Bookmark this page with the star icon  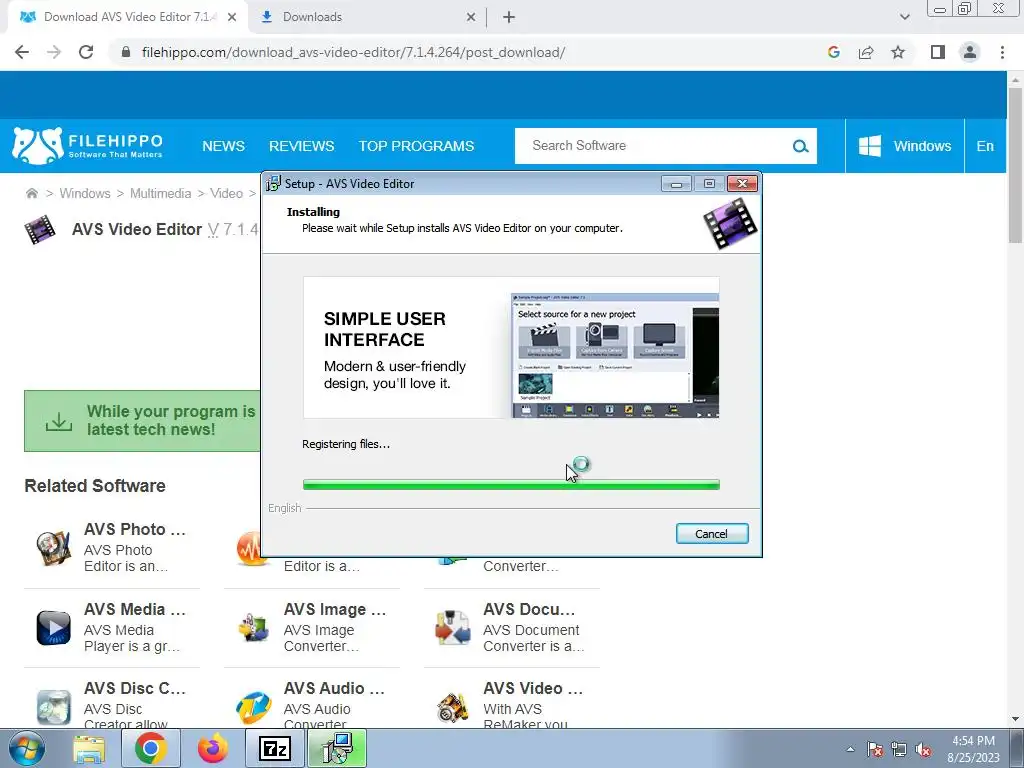click(898, 52)
